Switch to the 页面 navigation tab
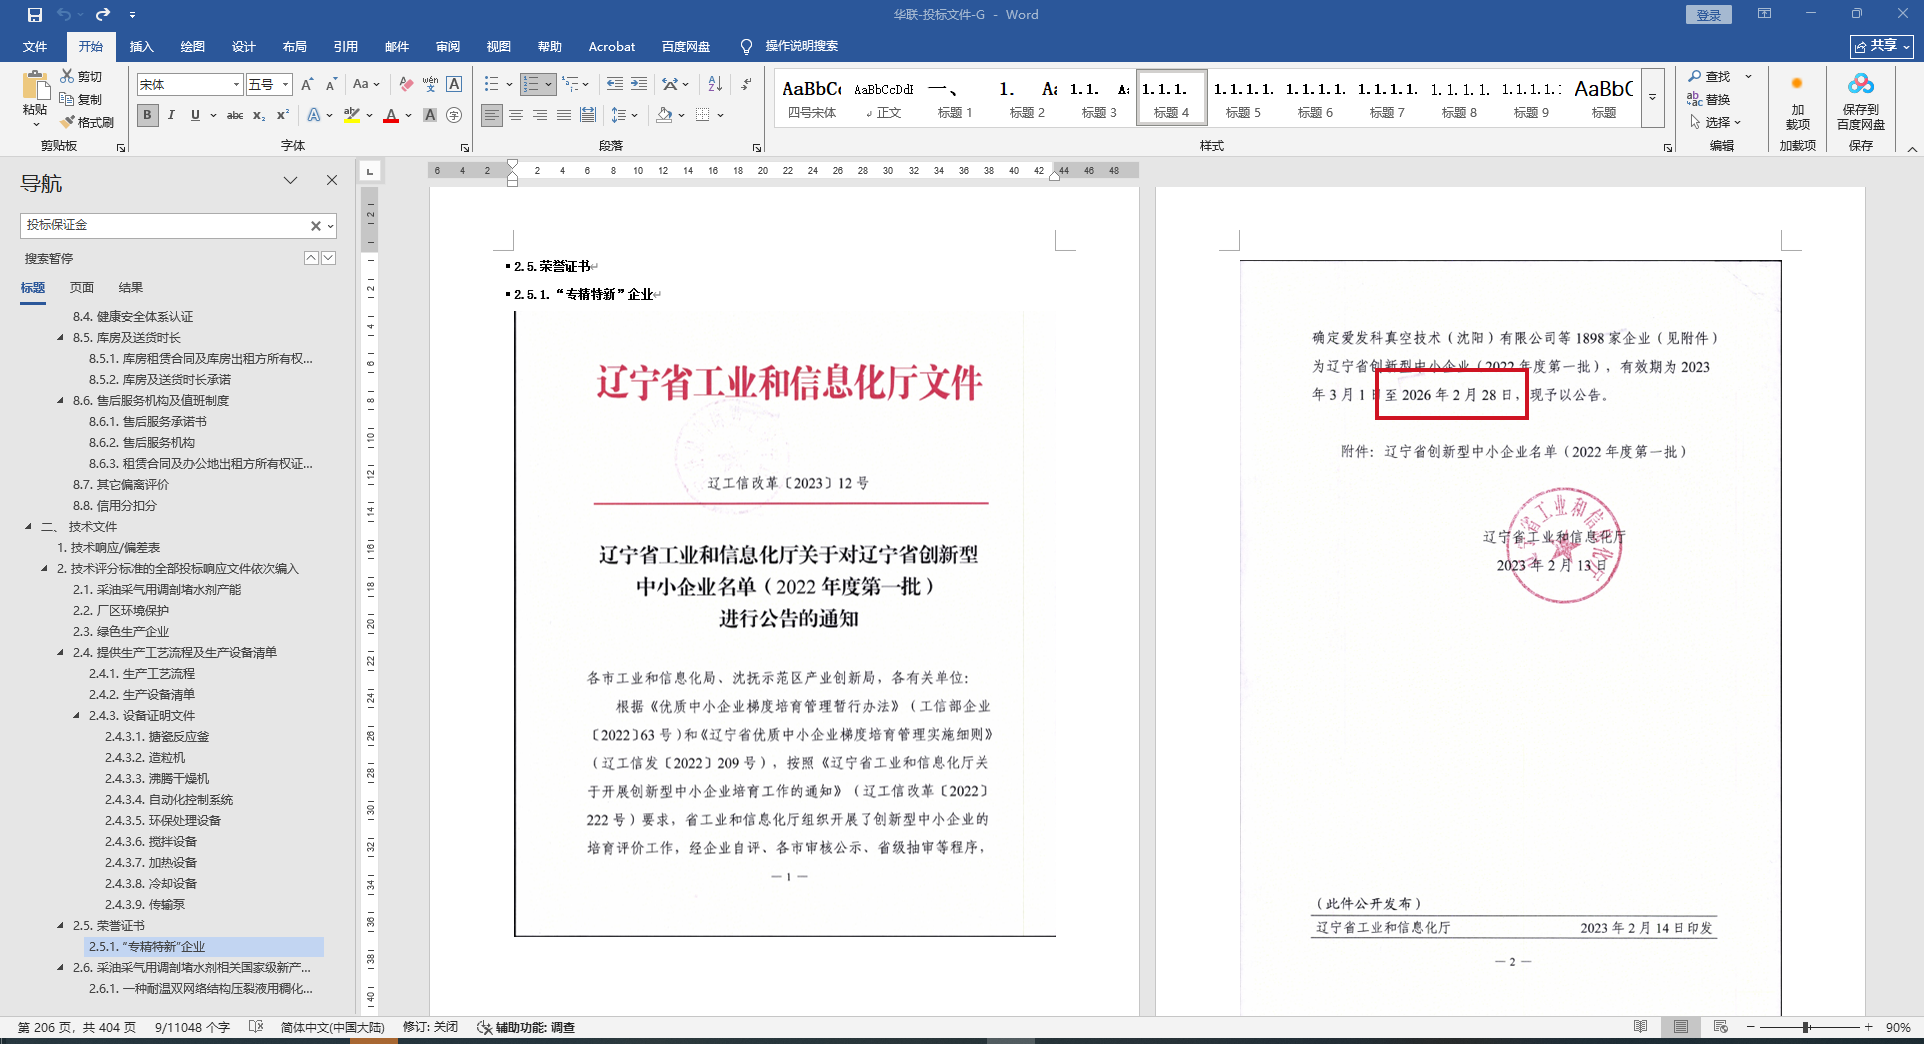 coord(82,288)
